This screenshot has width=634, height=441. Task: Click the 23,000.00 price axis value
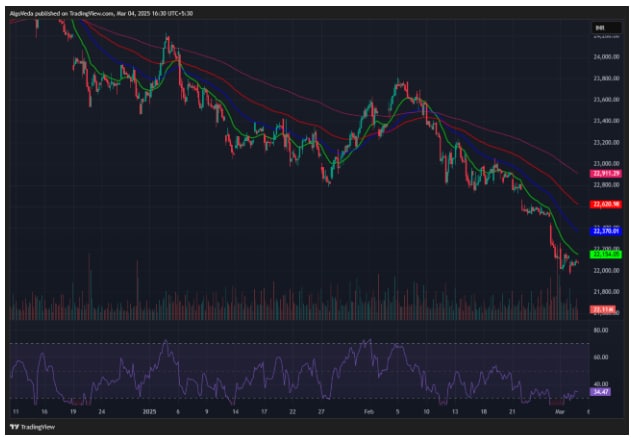click(x=606, y=164)
